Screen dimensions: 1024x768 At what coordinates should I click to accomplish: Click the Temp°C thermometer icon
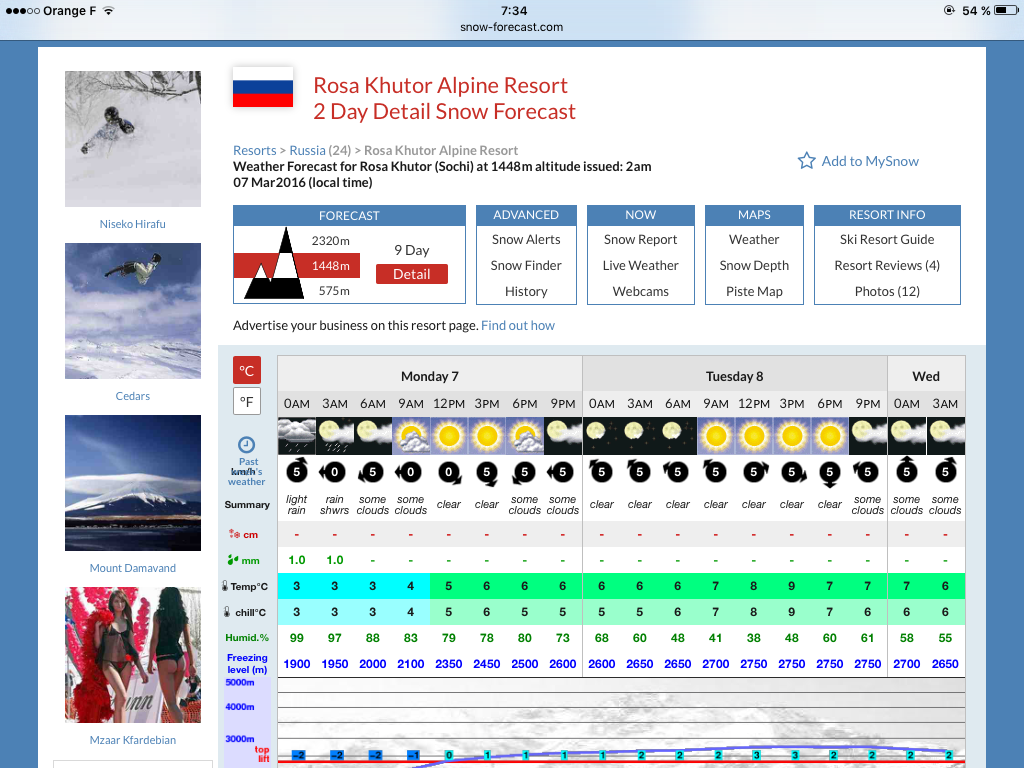(x=225, y=586)
